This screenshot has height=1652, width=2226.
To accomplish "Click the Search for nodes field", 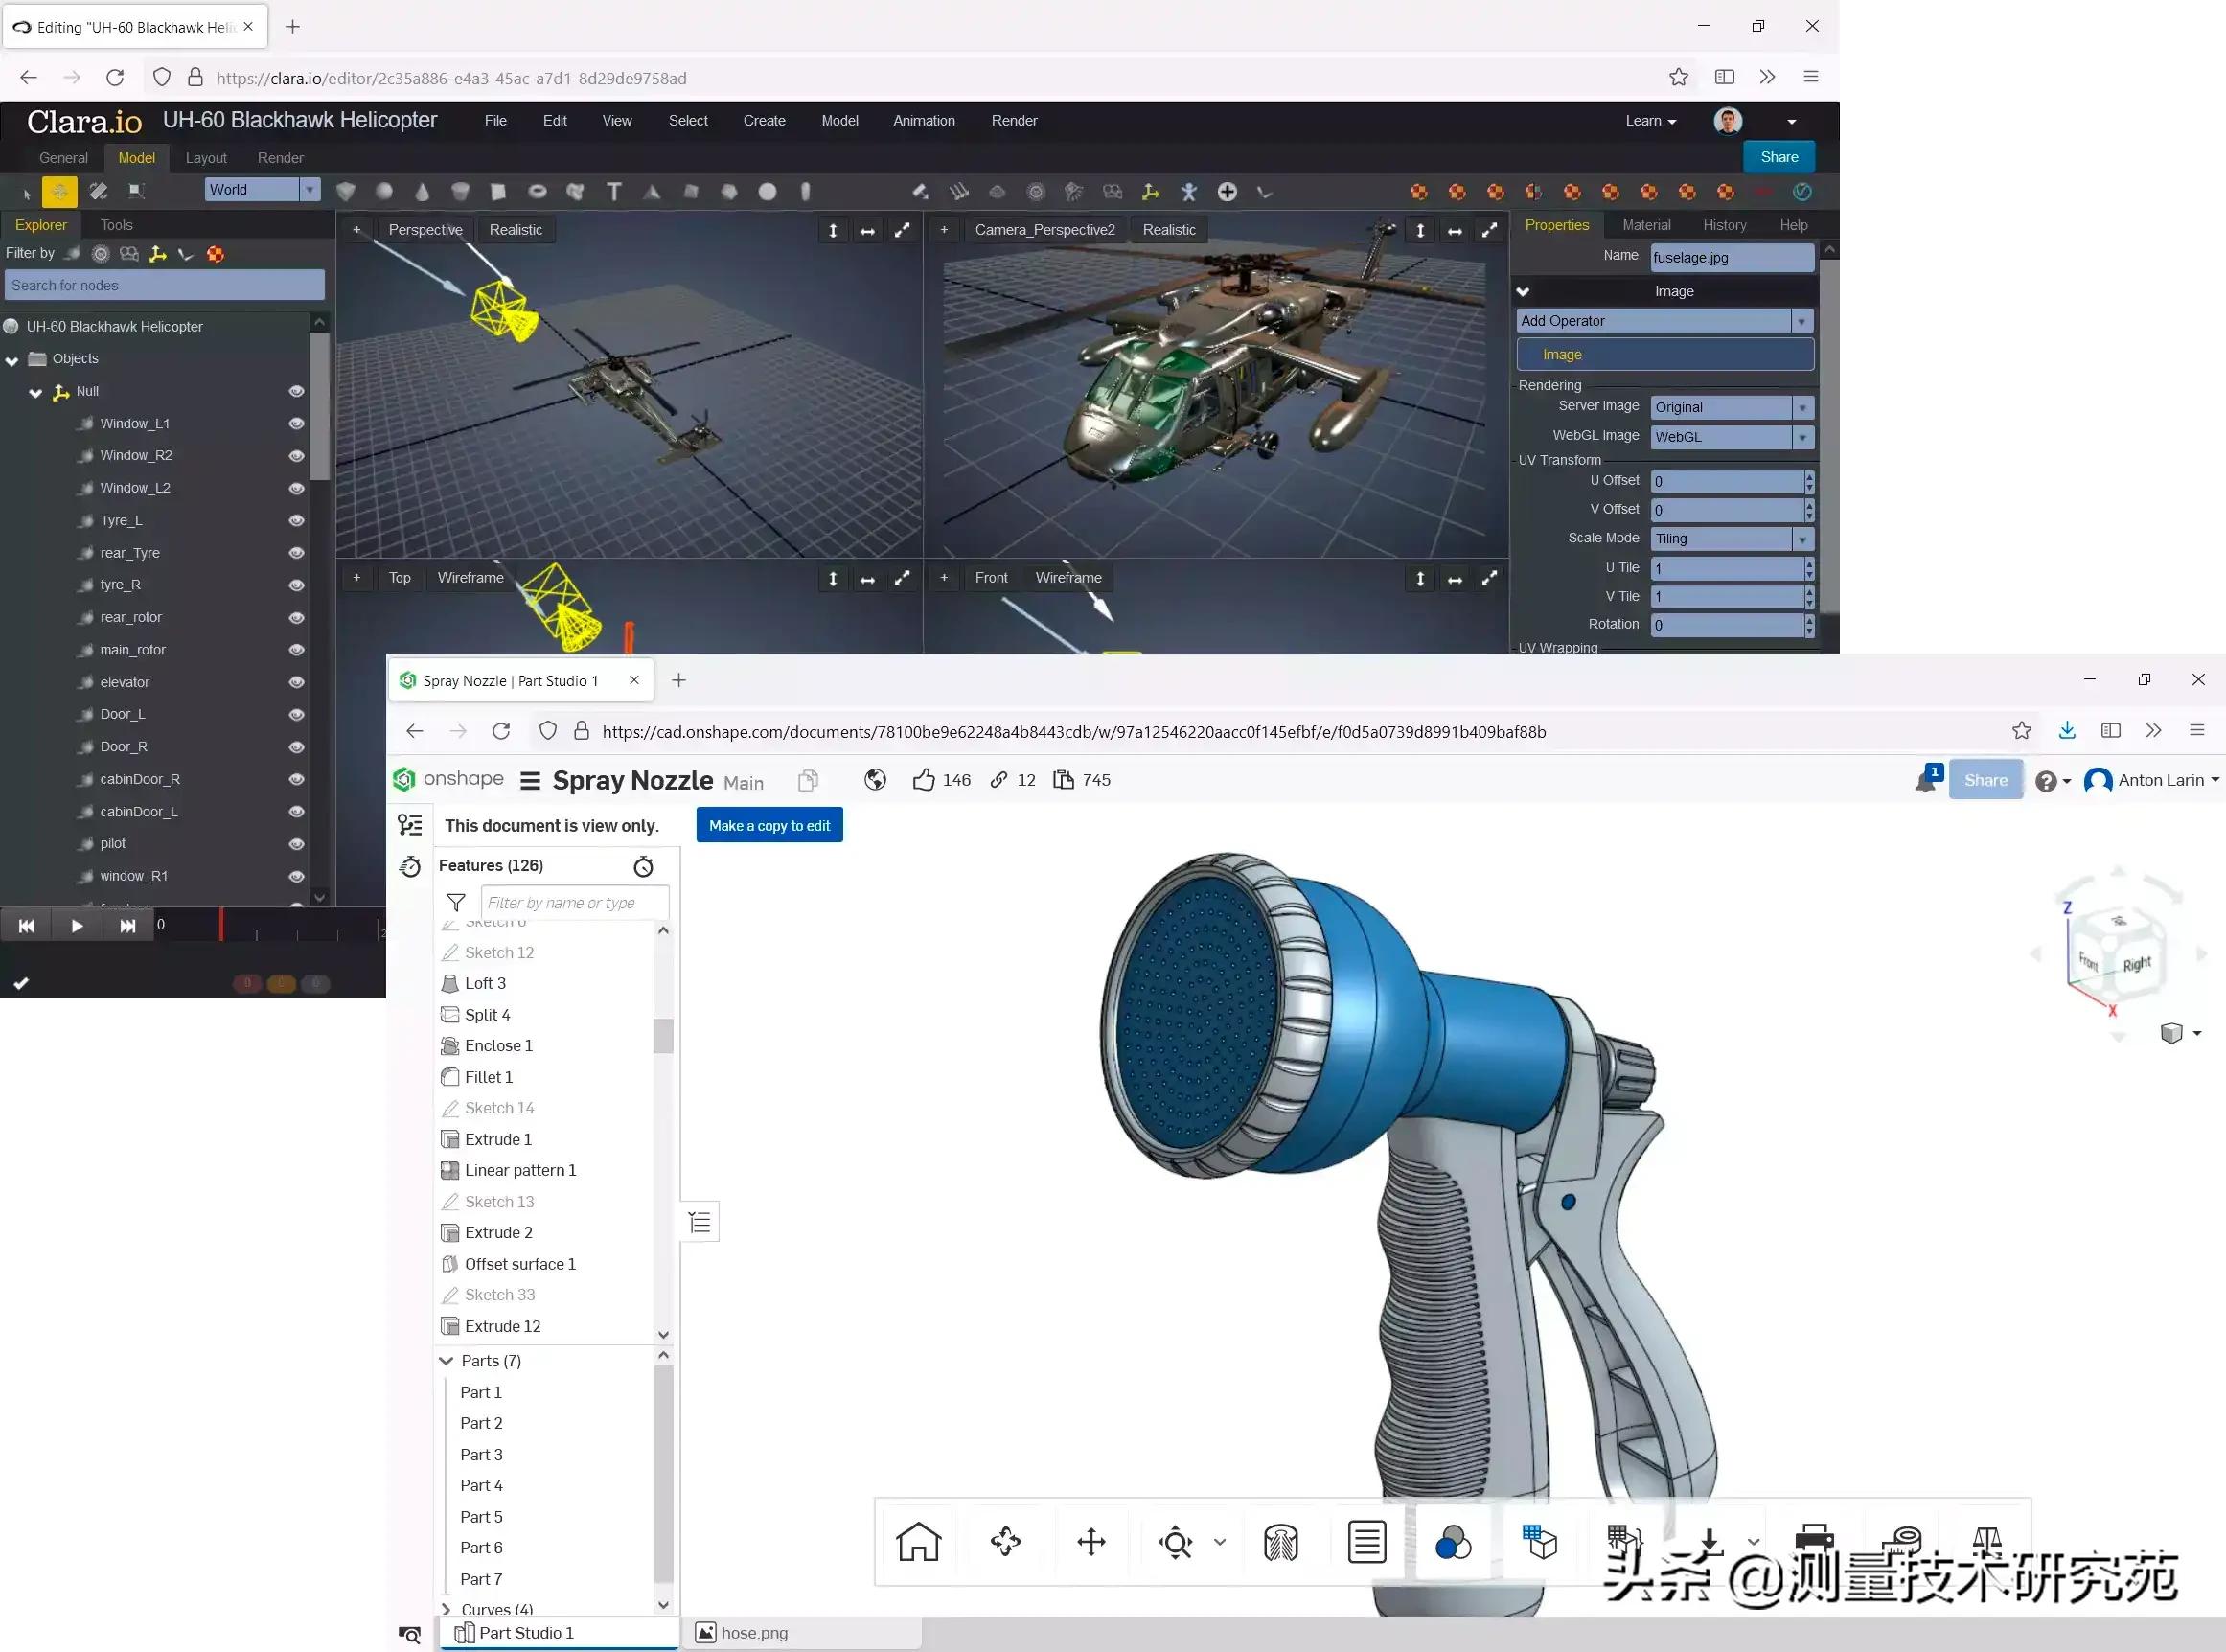I will [165, 285].
